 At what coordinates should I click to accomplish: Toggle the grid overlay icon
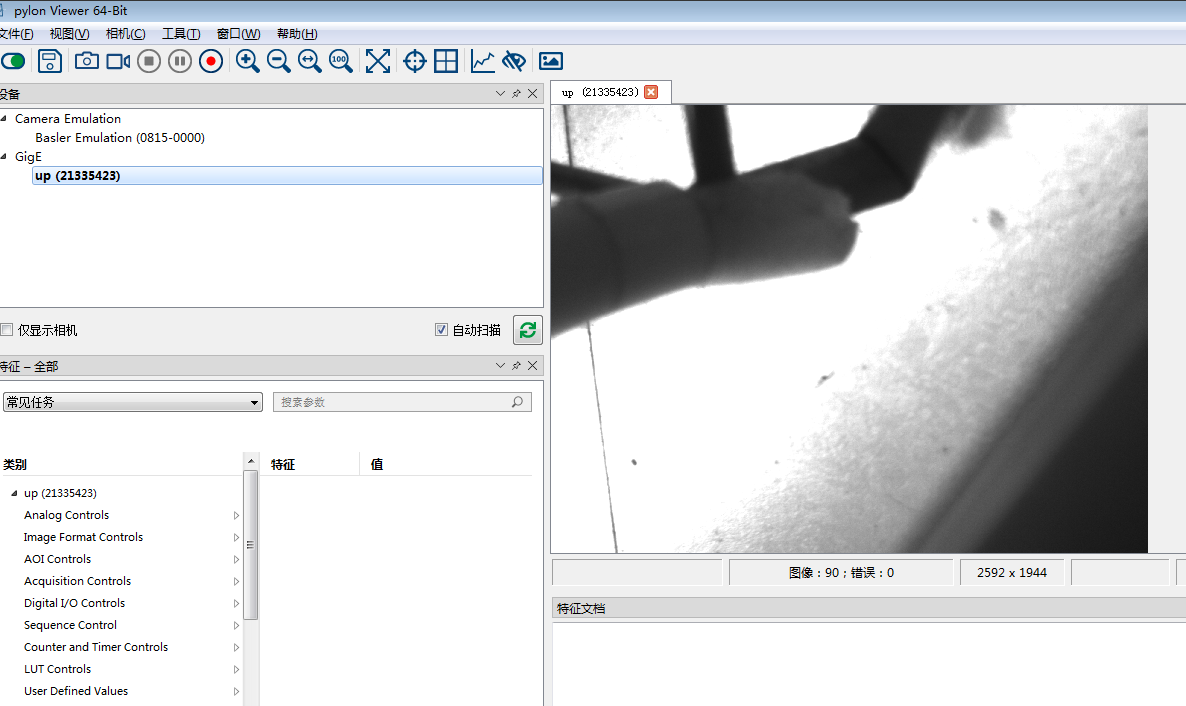(446, 61)
